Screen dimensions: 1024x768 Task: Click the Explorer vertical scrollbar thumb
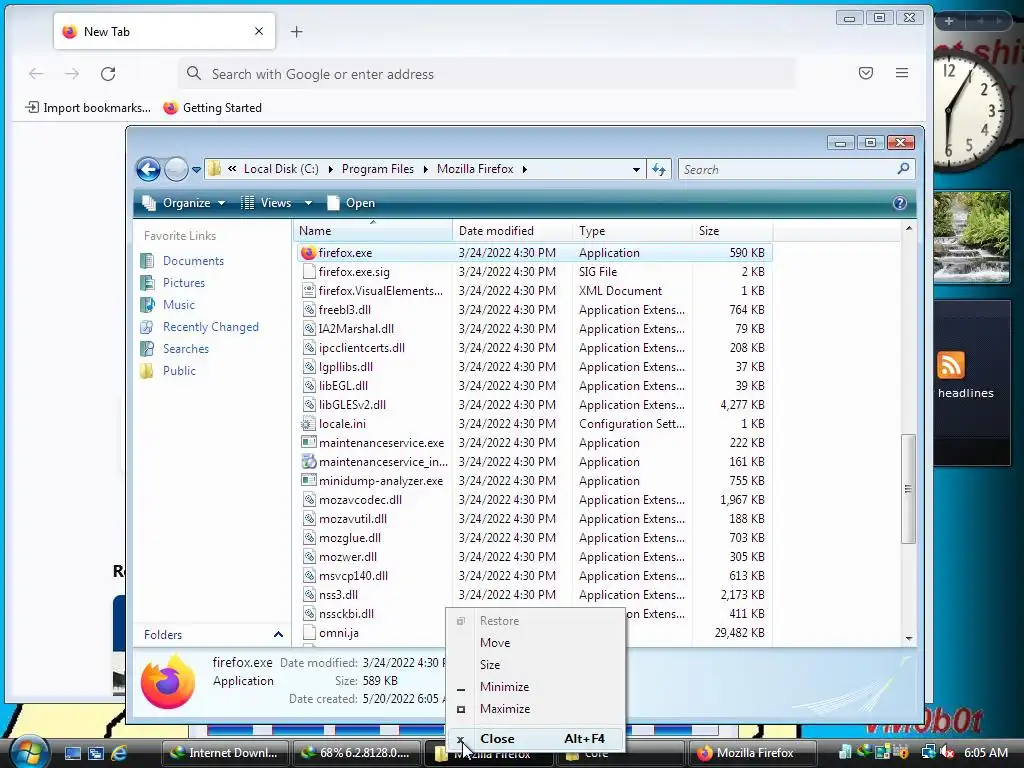tap(908, 488)
